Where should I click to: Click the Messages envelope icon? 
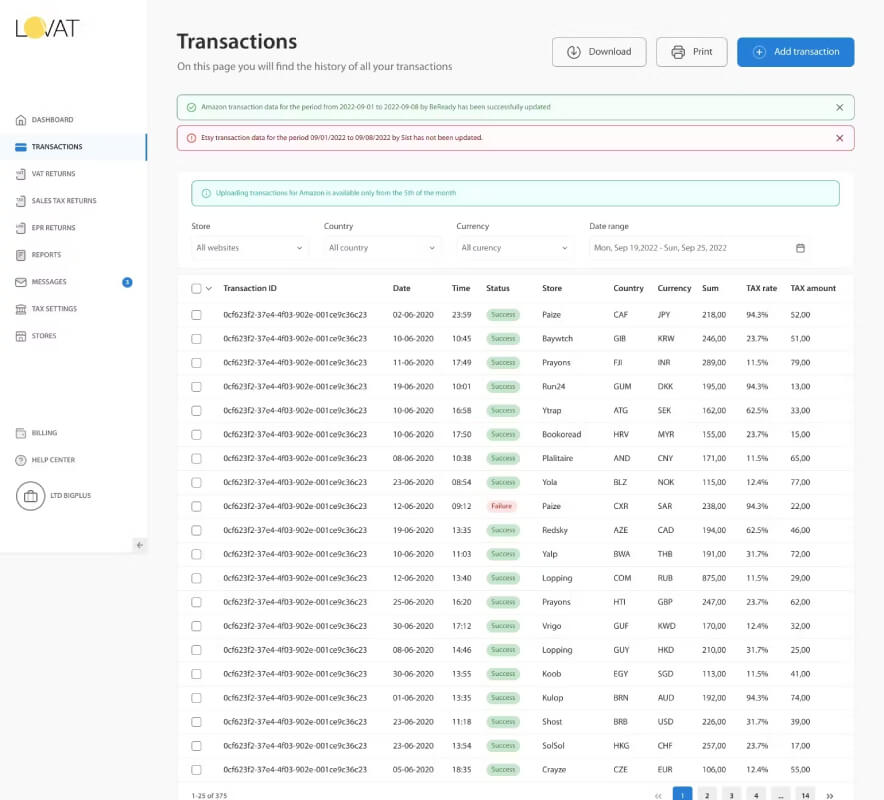pos(21,282)
